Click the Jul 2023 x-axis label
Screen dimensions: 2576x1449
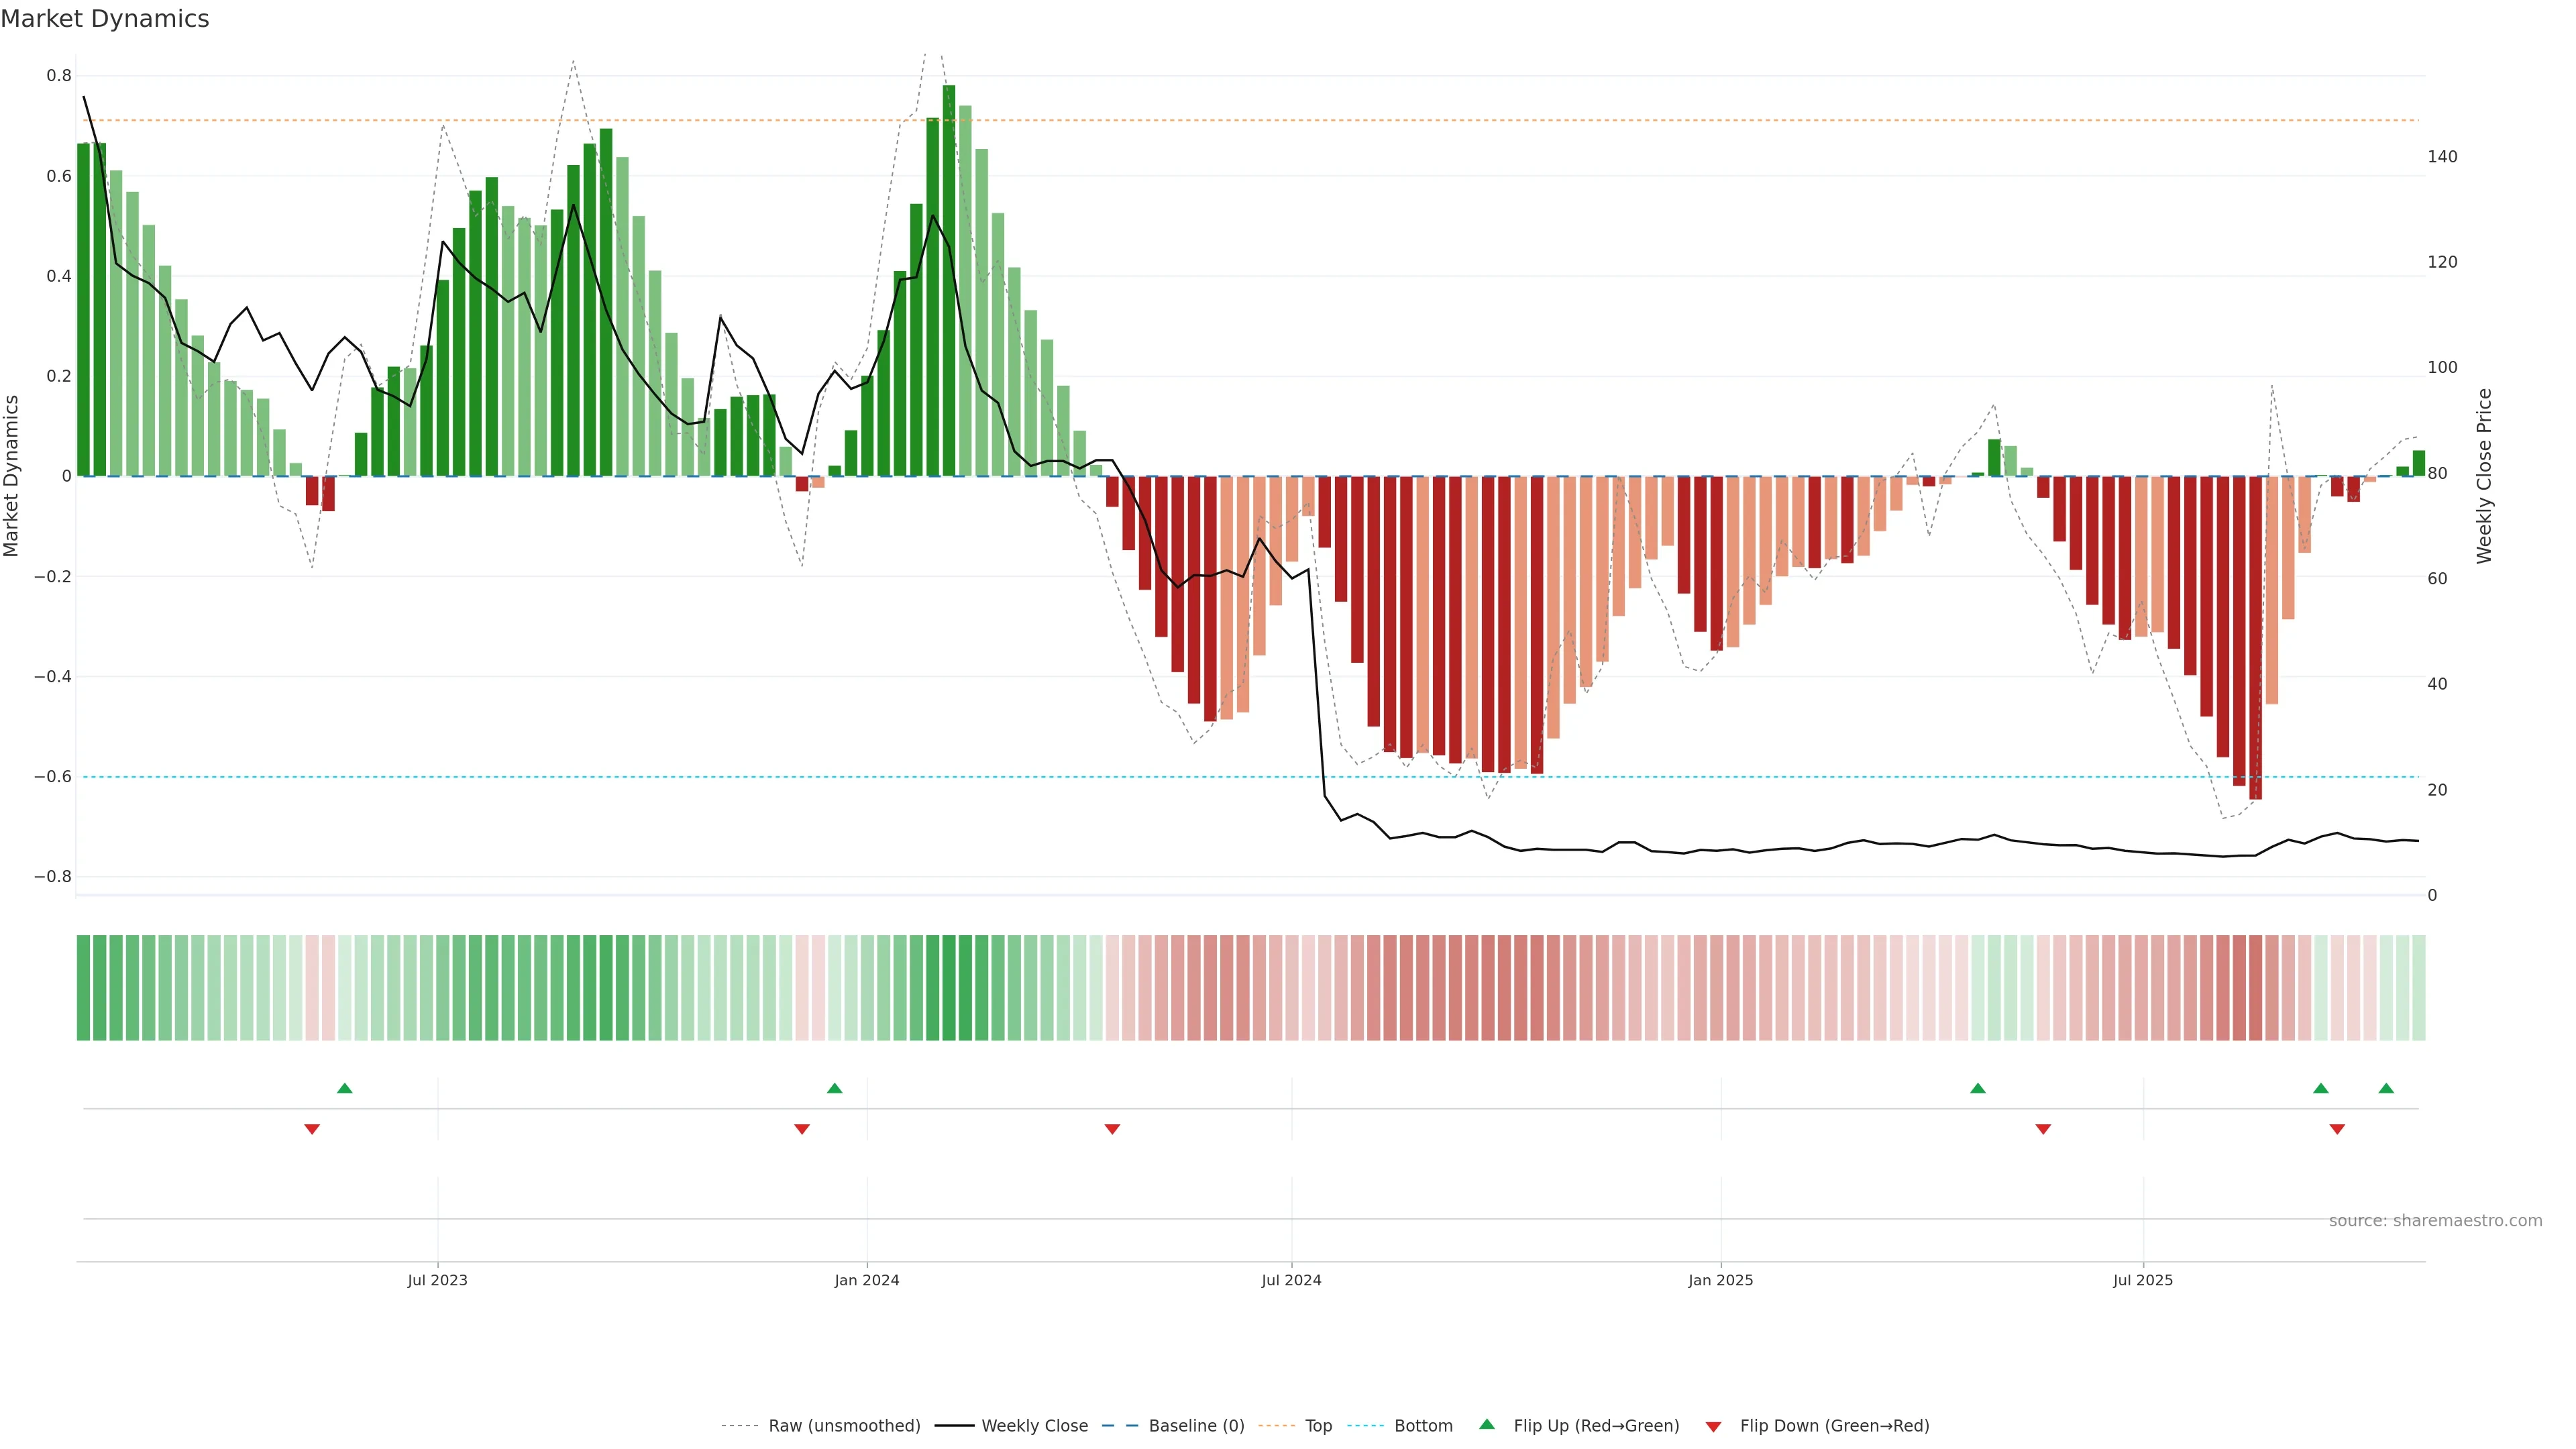point(437,1280)
